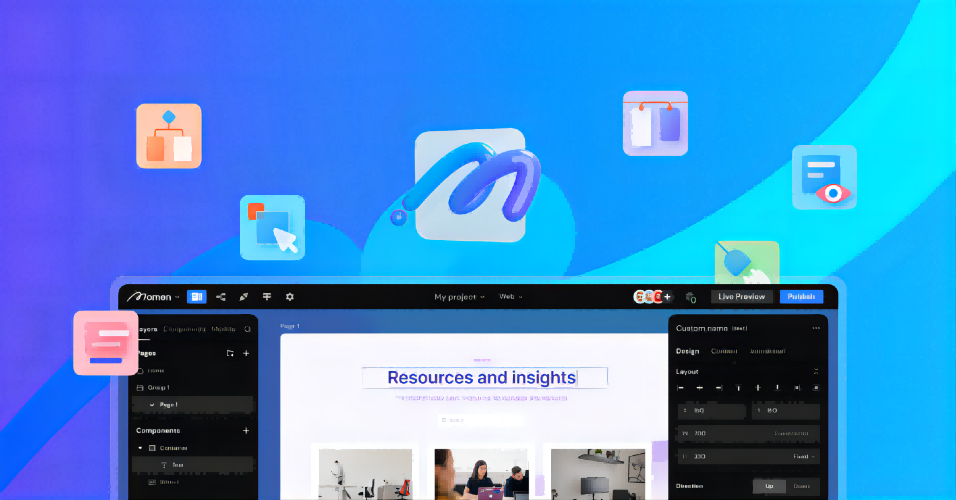This screenshot has height=500, width=956.
Task: Switch to the Layers tab
Action: point(148,329)
